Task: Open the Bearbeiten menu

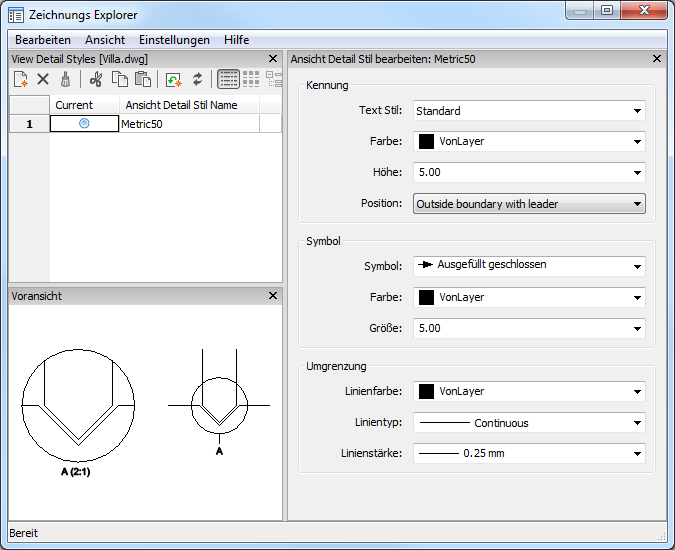Action: 43,40
